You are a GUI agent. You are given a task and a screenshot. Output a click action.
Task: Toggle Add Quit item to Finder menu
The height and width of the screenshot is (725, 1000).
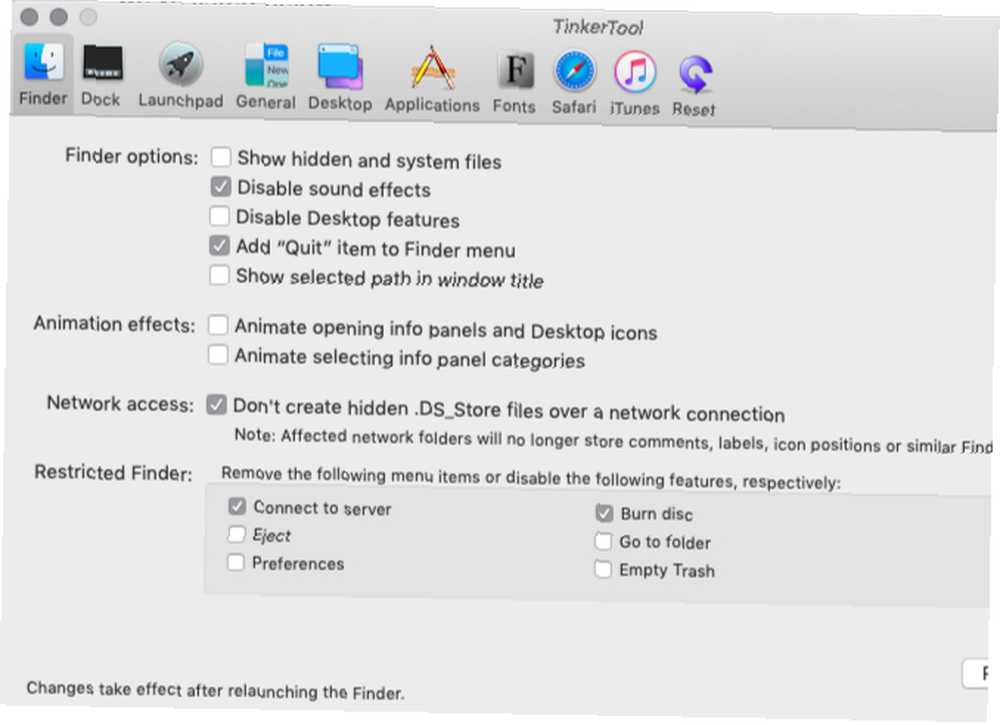(x=219, y=245)
